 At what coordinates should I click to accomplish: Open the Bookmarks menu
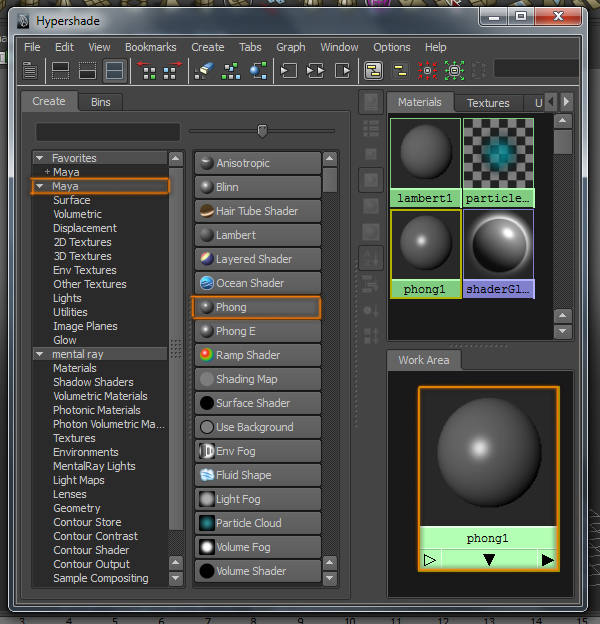[150, 47]
